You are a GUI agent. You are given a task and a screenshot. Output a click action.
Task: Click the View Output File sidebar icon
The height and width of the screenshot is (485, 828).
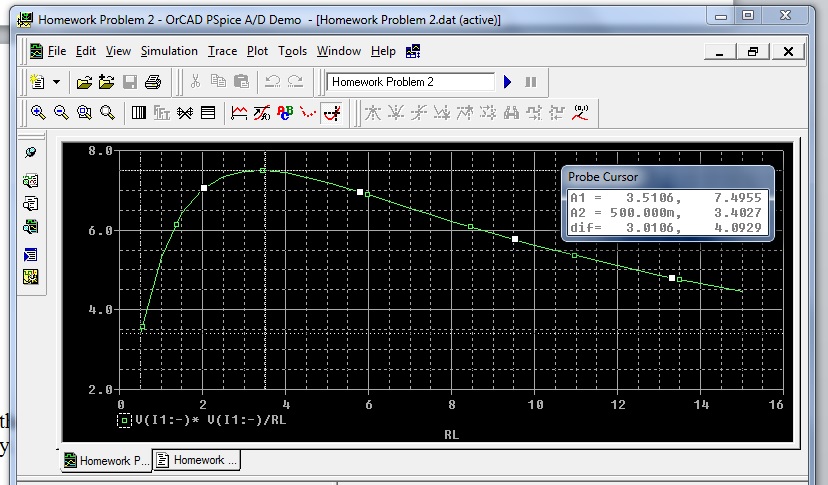point(31,204)
